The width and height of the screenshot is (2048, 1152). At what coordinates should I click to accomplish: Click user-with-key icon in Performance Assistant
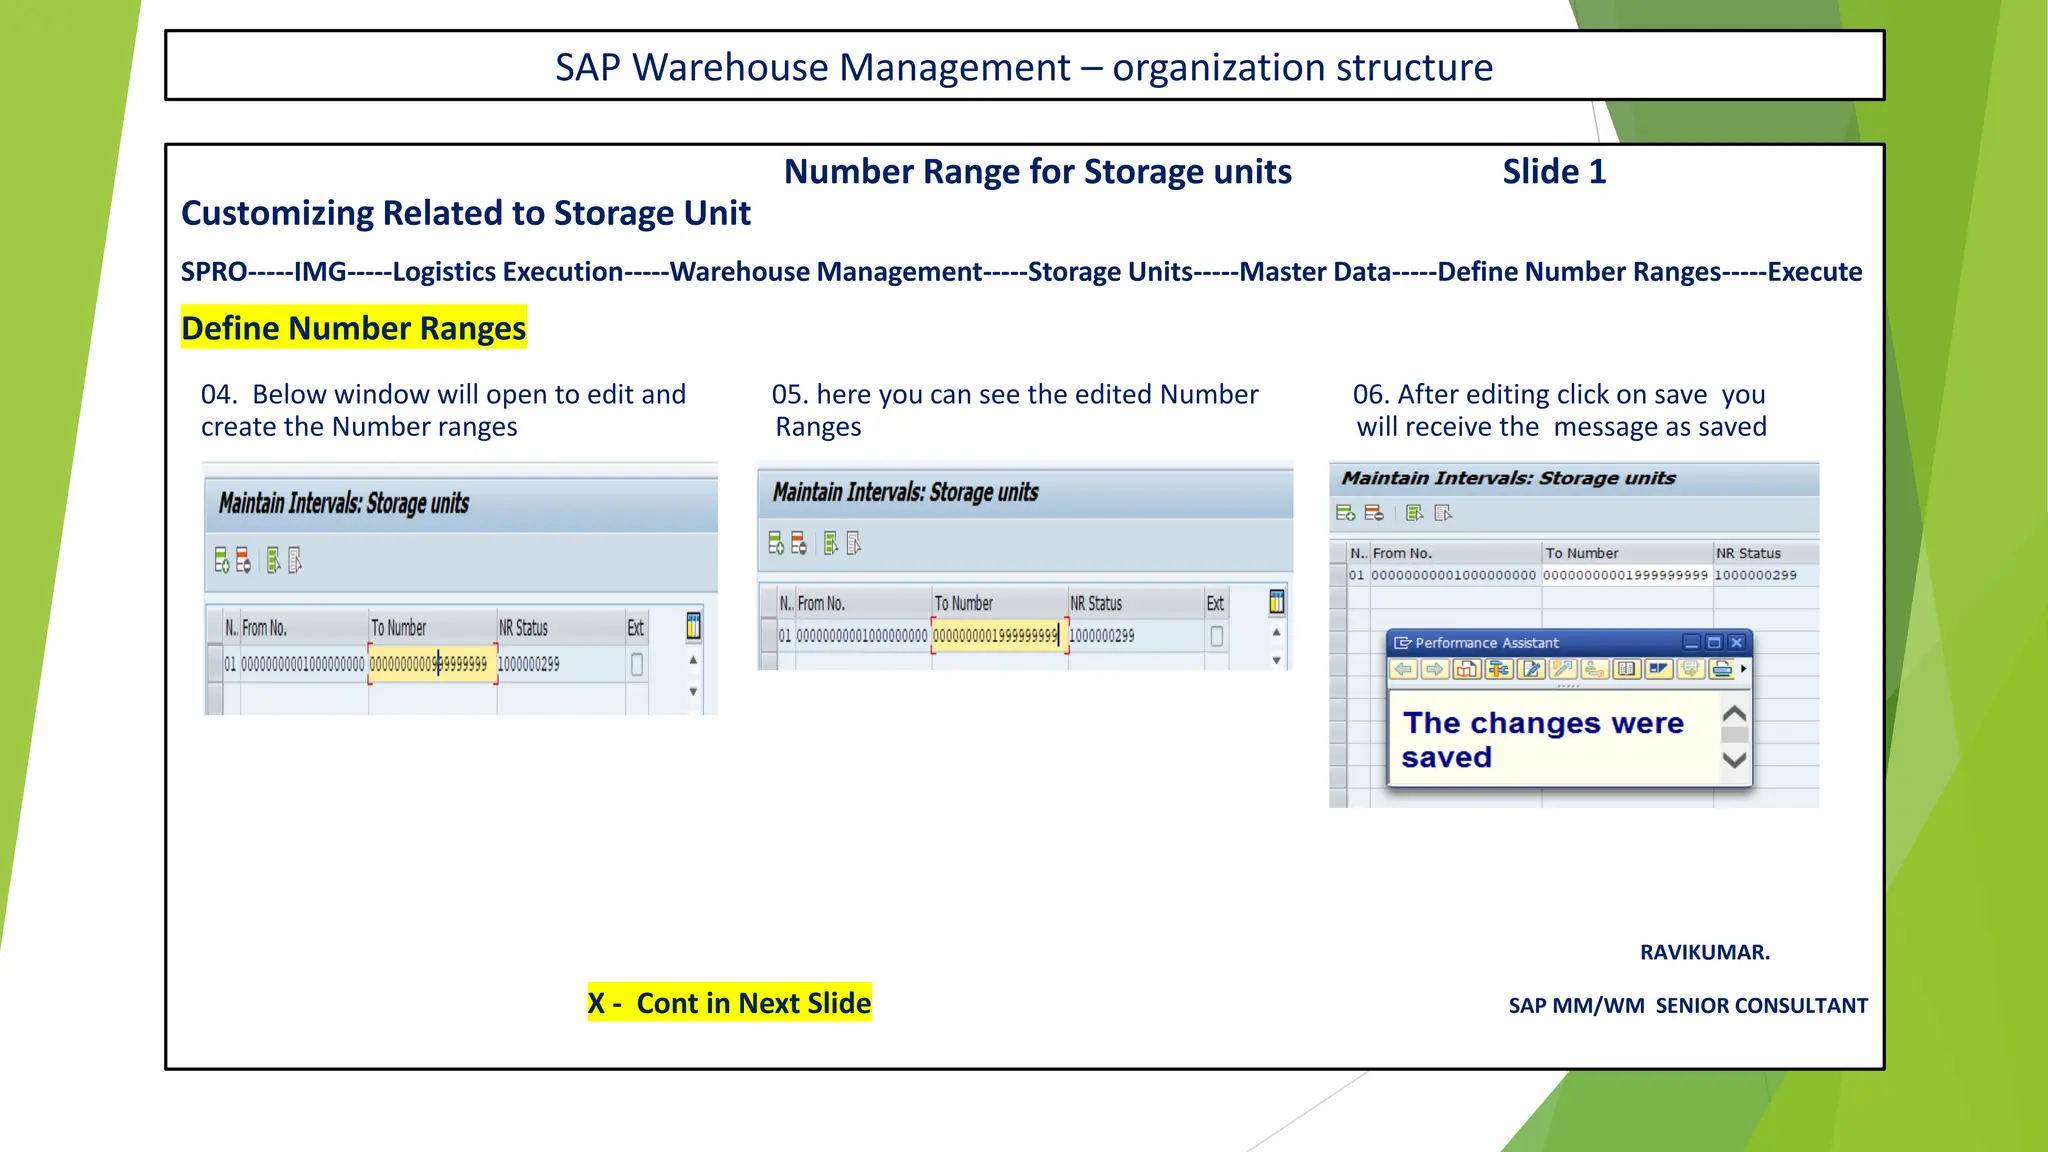[1595, 669]
